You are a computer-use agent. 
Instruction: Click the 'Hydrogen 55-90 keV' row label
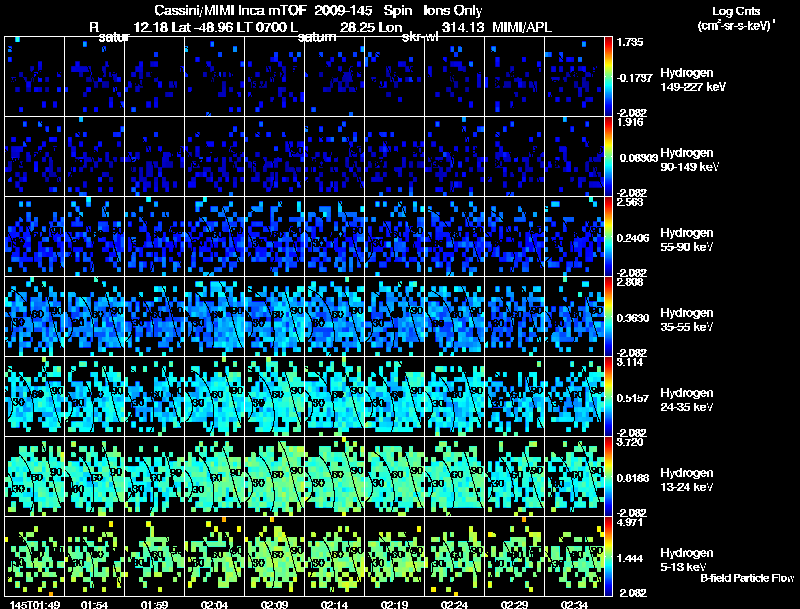click(x=687, y=240)
